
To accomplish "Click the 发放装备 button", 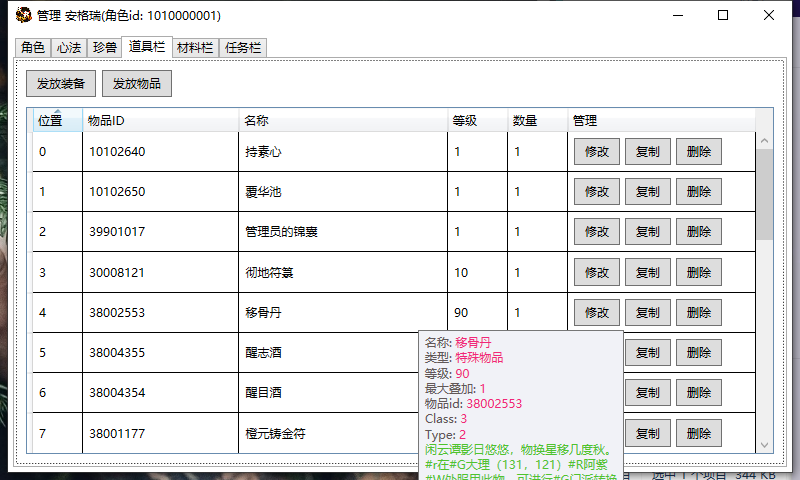I will (x=61, y=84).
